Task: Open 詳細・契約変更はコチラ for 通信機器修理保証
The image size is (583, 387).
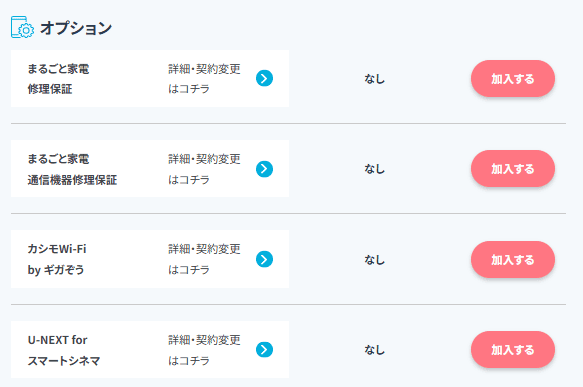Action: [204, 169]
